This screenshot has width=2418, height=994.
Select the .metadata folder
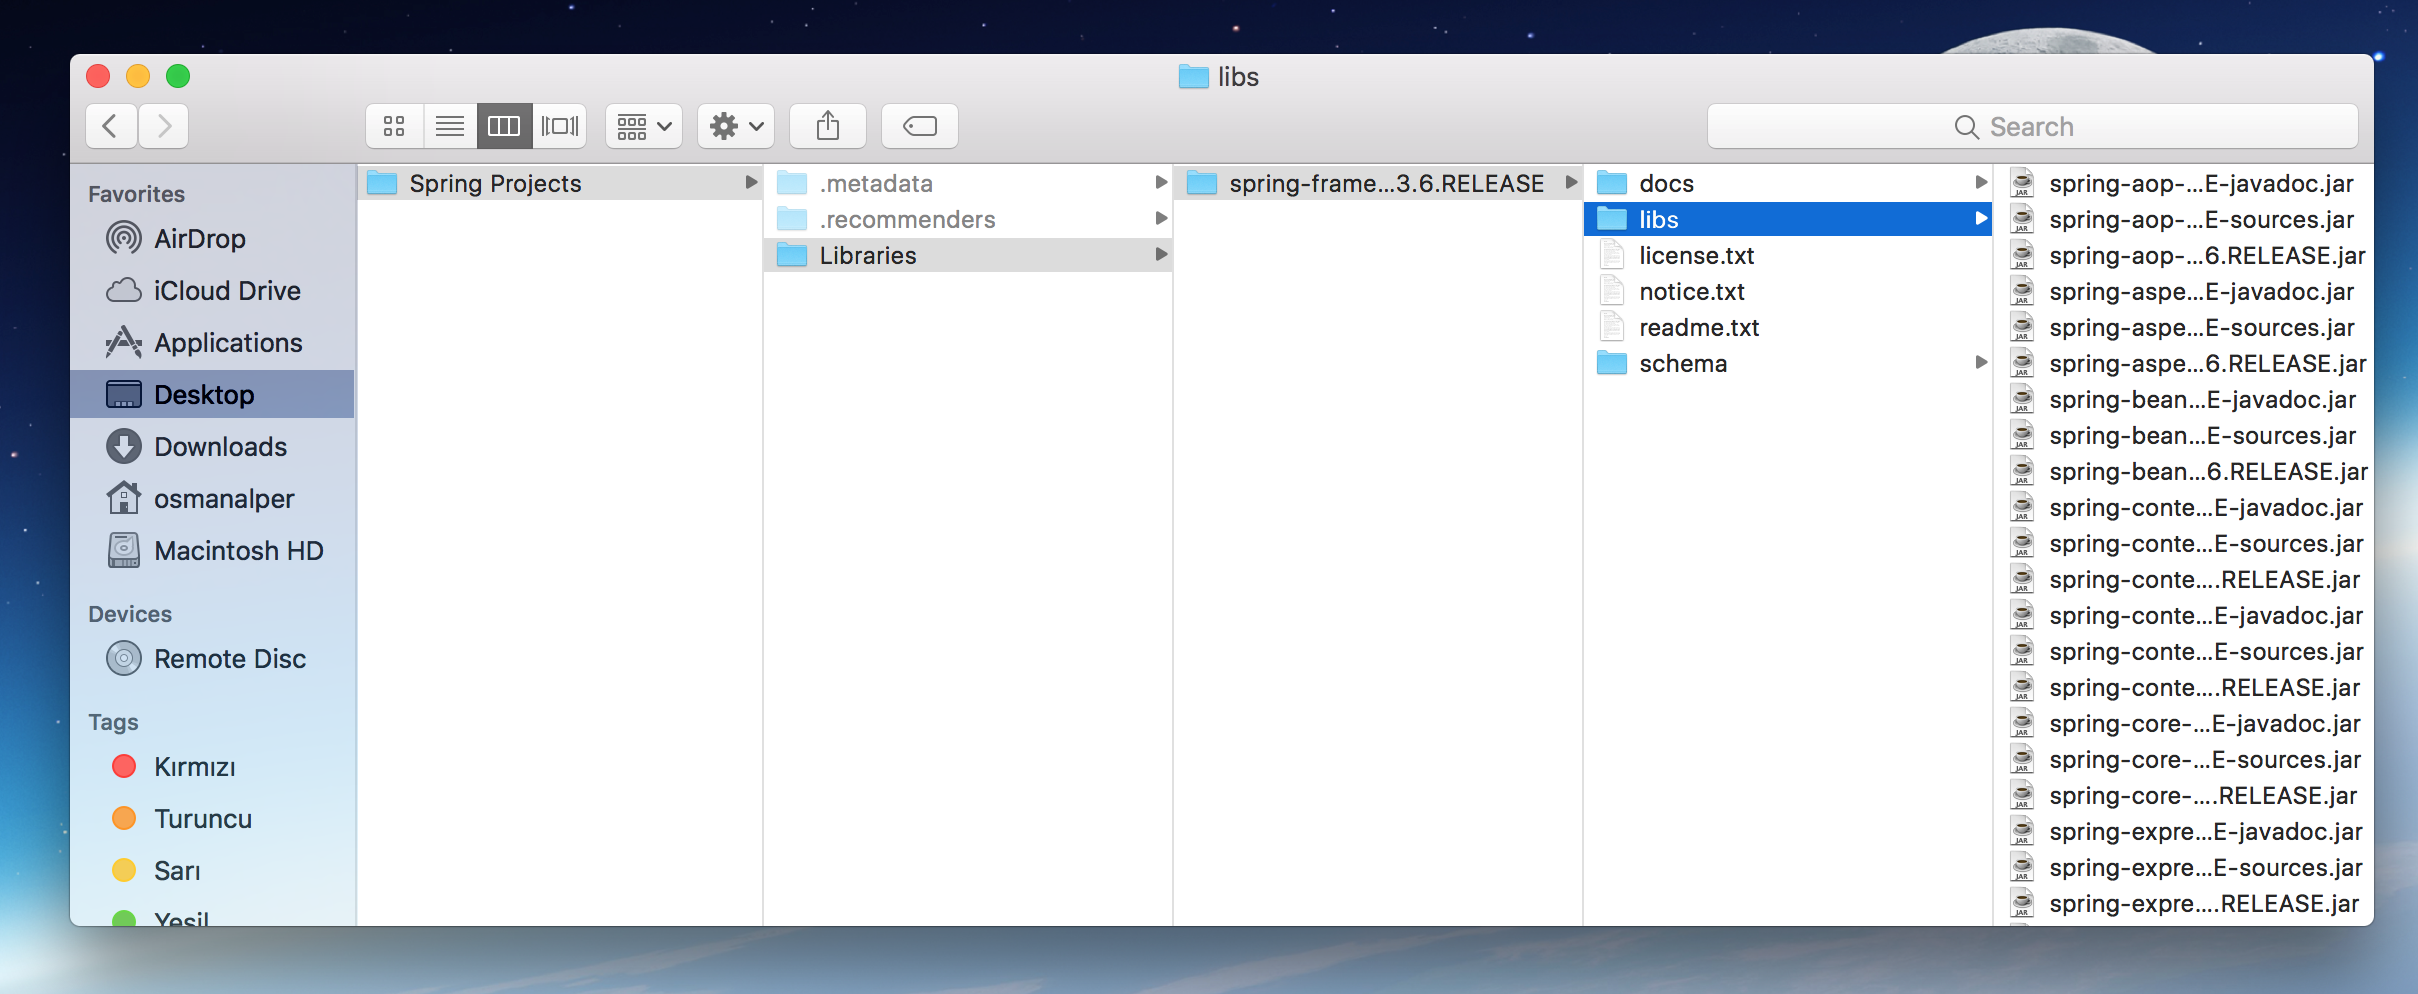click(968, 183)
